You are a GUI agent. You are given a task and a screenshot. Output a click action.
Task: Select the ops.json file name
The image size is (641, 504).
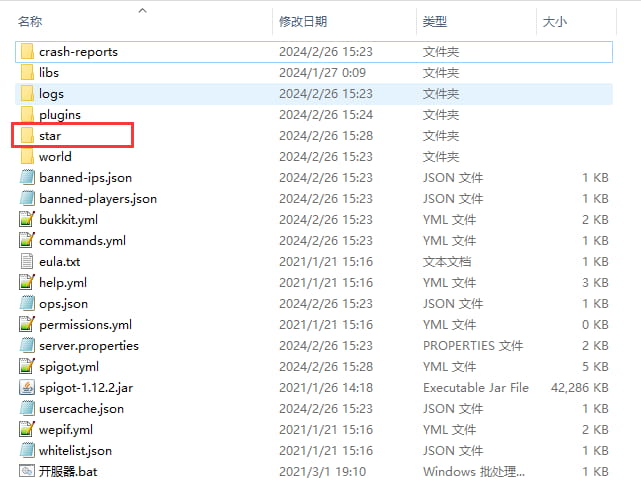click(x=63, y=303)
